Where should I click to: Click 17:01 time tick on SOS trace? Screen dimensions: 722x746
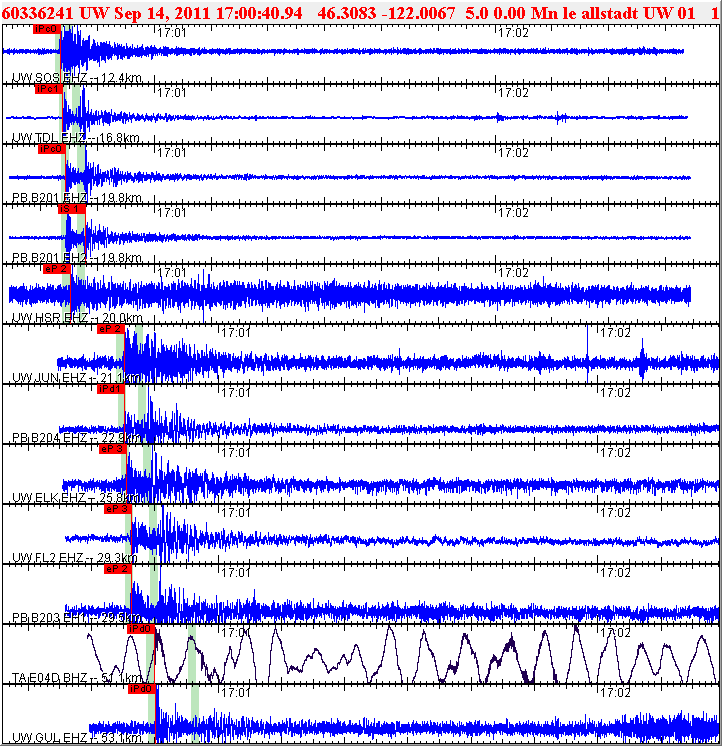coord(172,32)
